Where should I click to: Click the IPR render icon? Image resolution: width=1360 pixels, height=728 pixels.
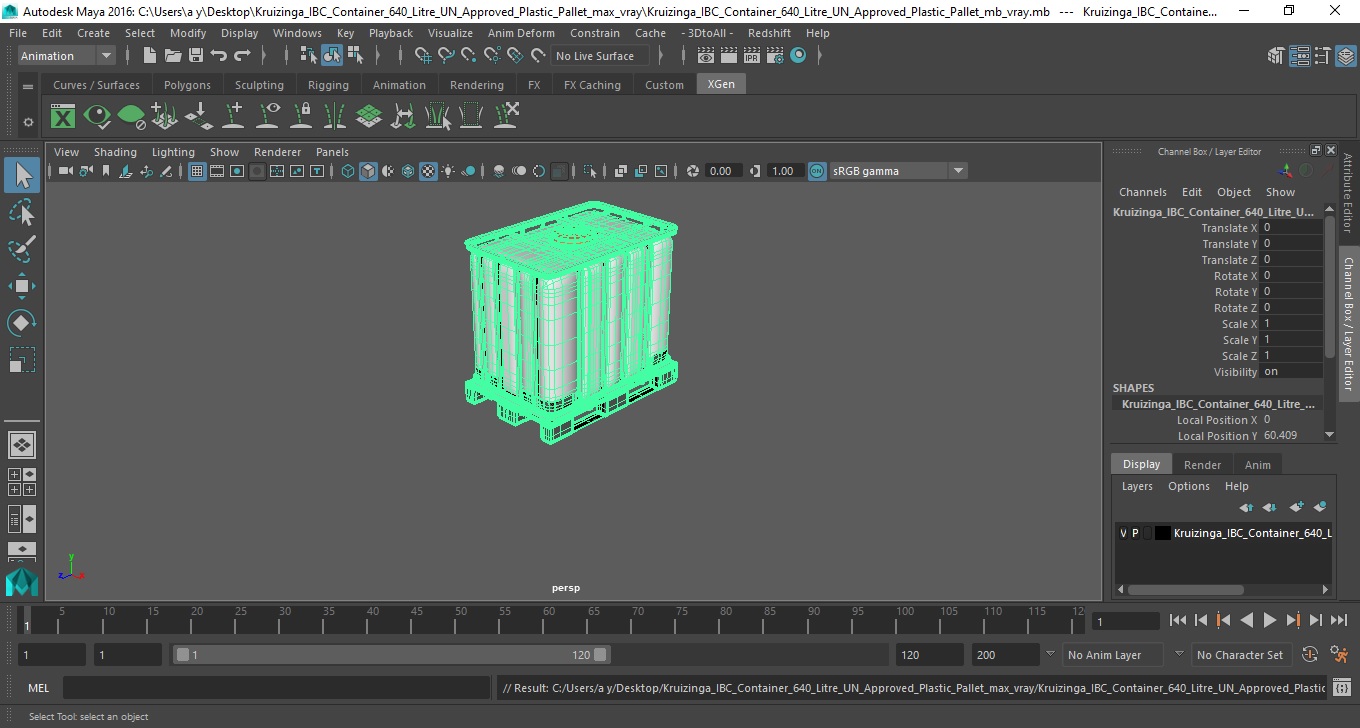(x=752, y=56)
